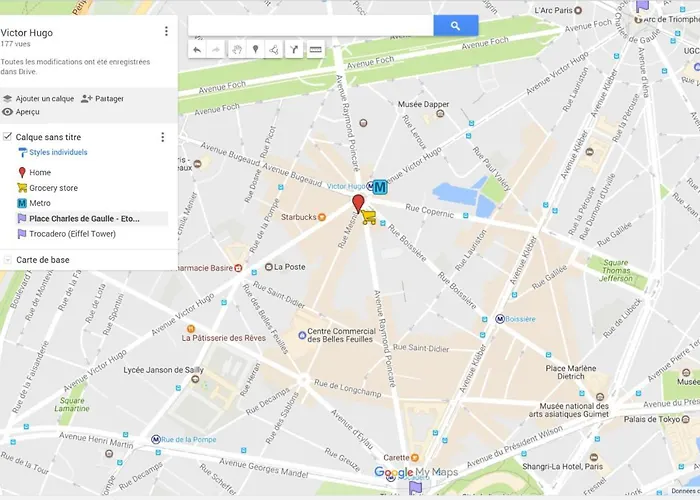The height and width of the screenshot is (500, 700).
Task: Open the Aperçu preview
Action: 21,112
